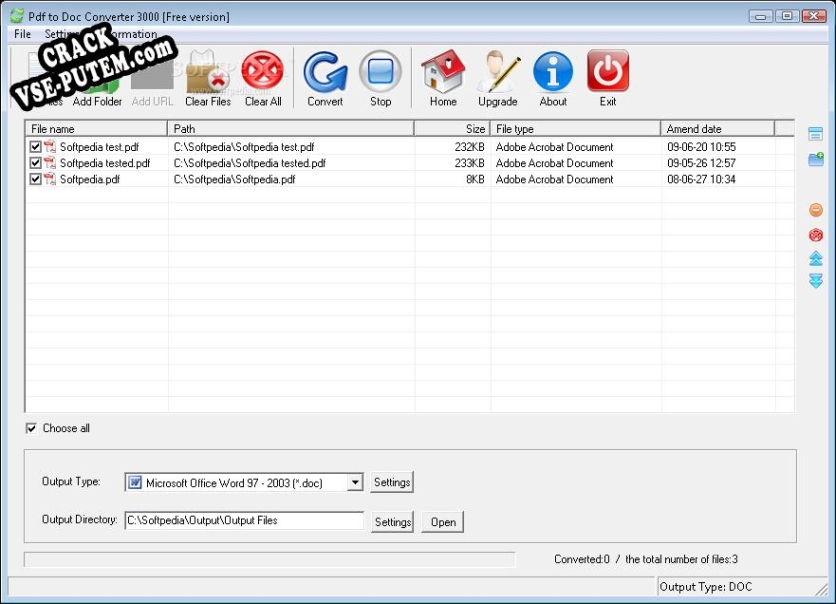Sort by the Size column header
Viewport: 836px width, 604px height.
coord(452,128)
